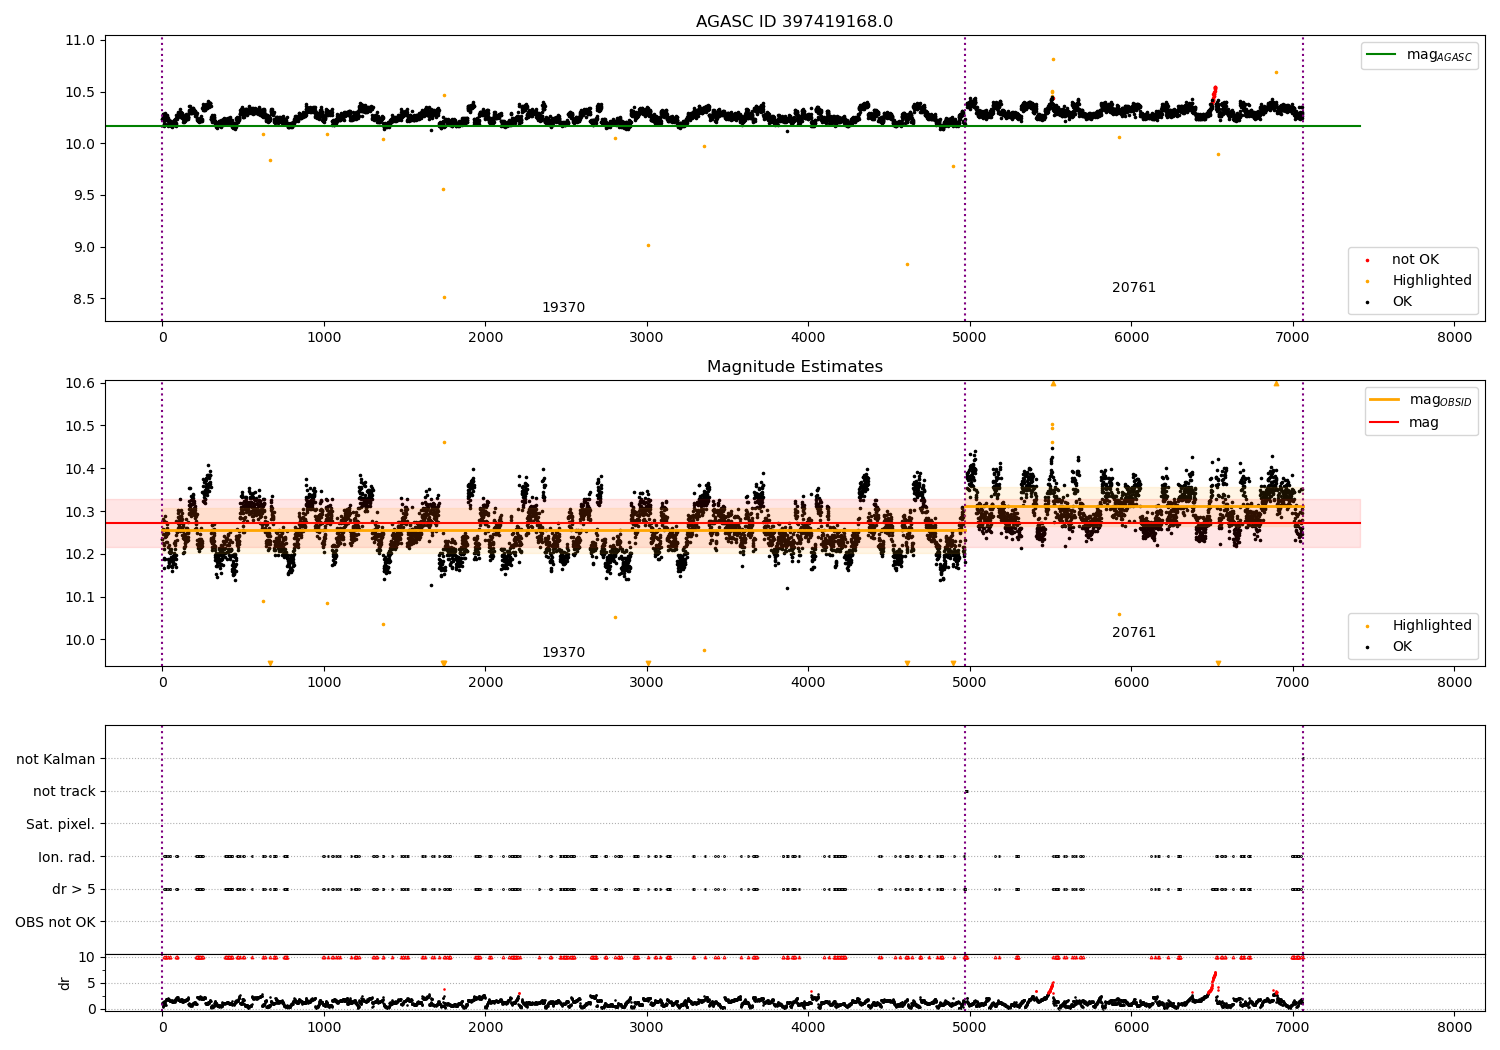Screen dimensions: 1500x1050
Task: Select 'Highlighted' in Magnitude Estimates legend
Action: (1432, 626)
